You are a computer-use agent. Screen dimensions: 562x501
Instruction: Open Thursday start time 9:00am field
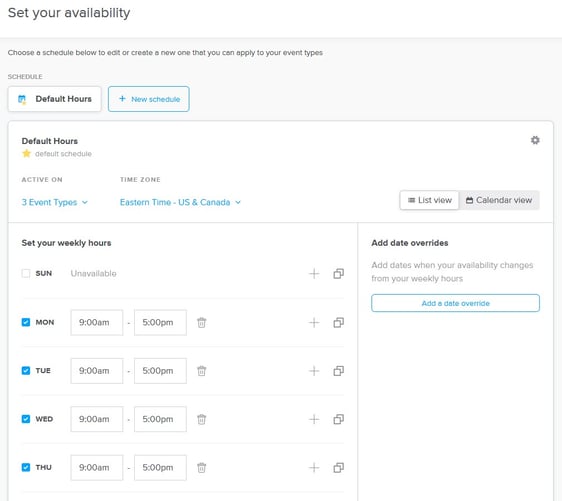point(97,468)
